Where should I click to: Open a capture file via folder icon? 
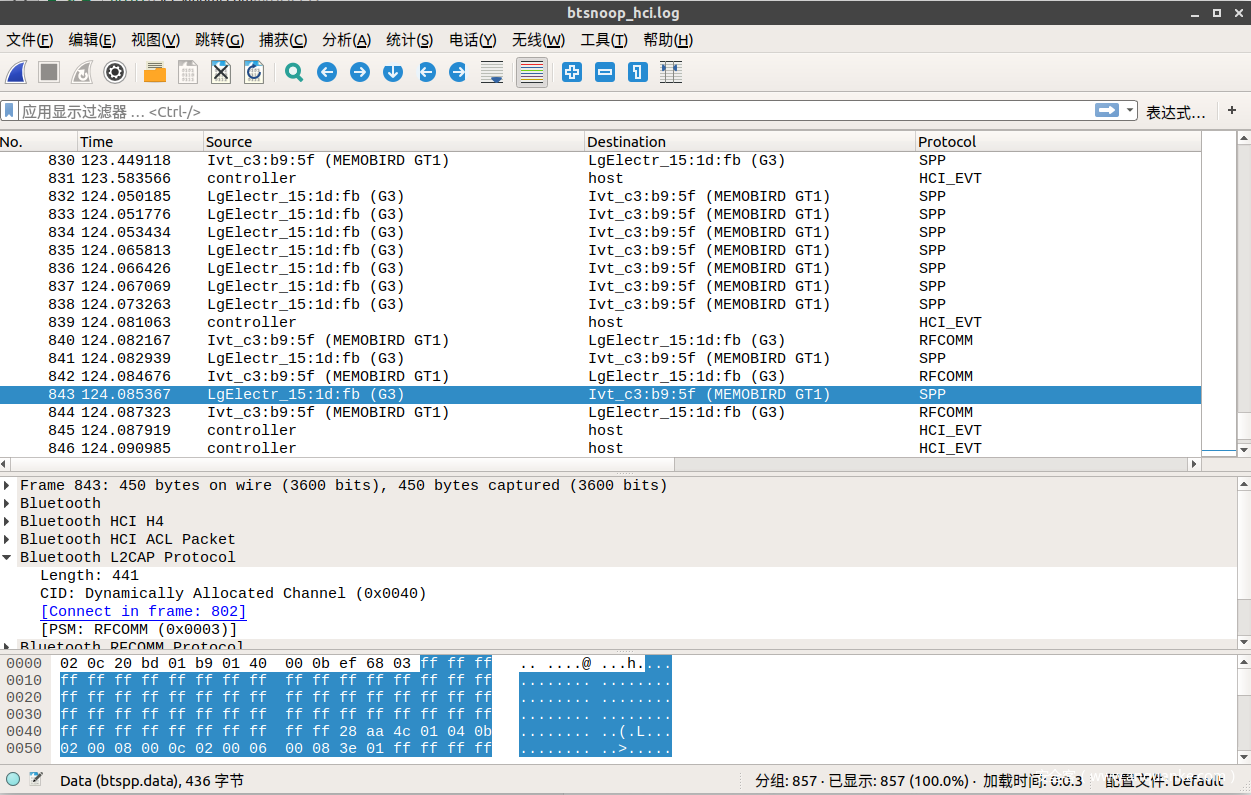point(155,72)
